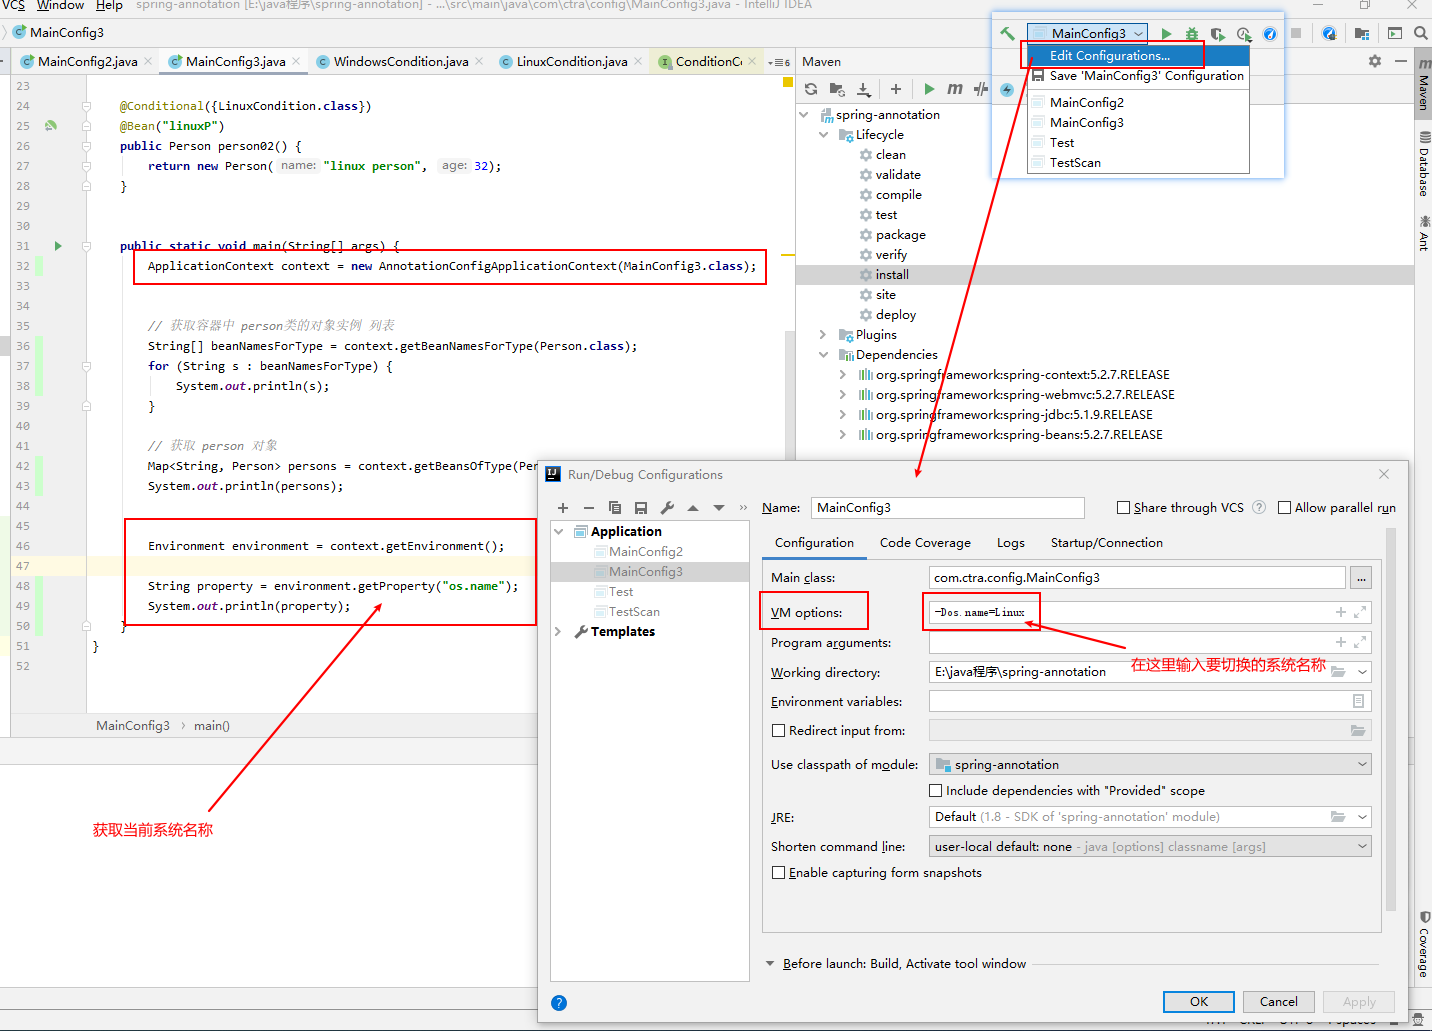1432x1031 pixels.
Task: Open Shorten command line dropdown
Action: pos(1150,847)
